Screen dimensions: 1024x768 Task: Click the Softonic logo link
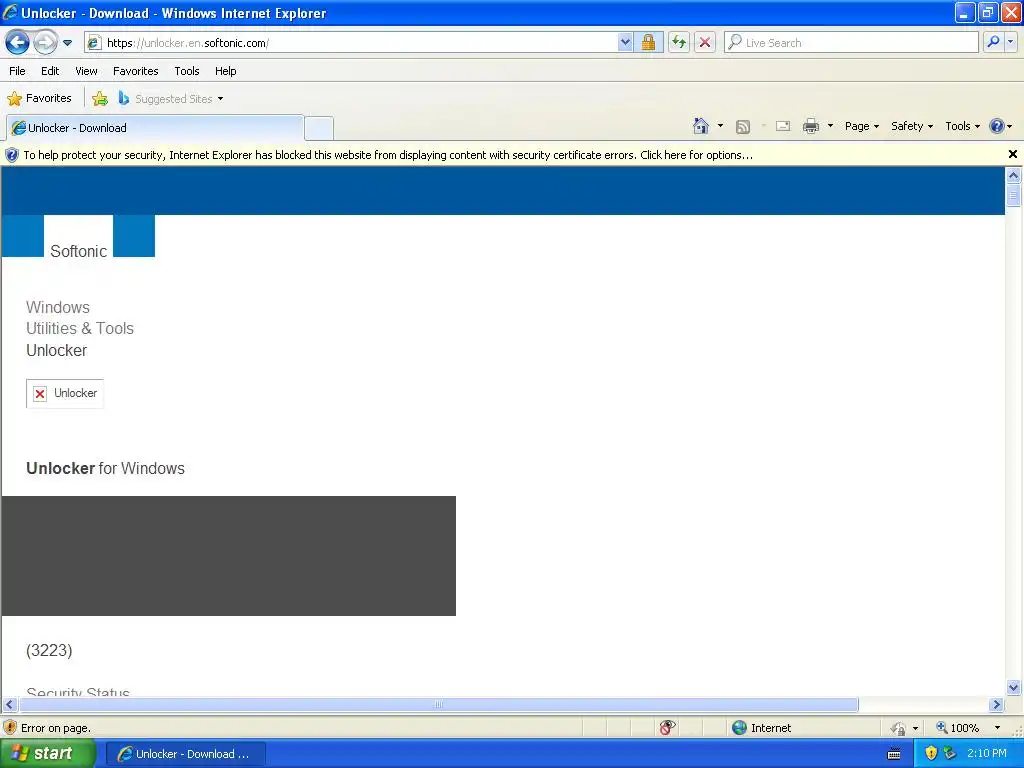pyautogui.click(x=78, y=251)
